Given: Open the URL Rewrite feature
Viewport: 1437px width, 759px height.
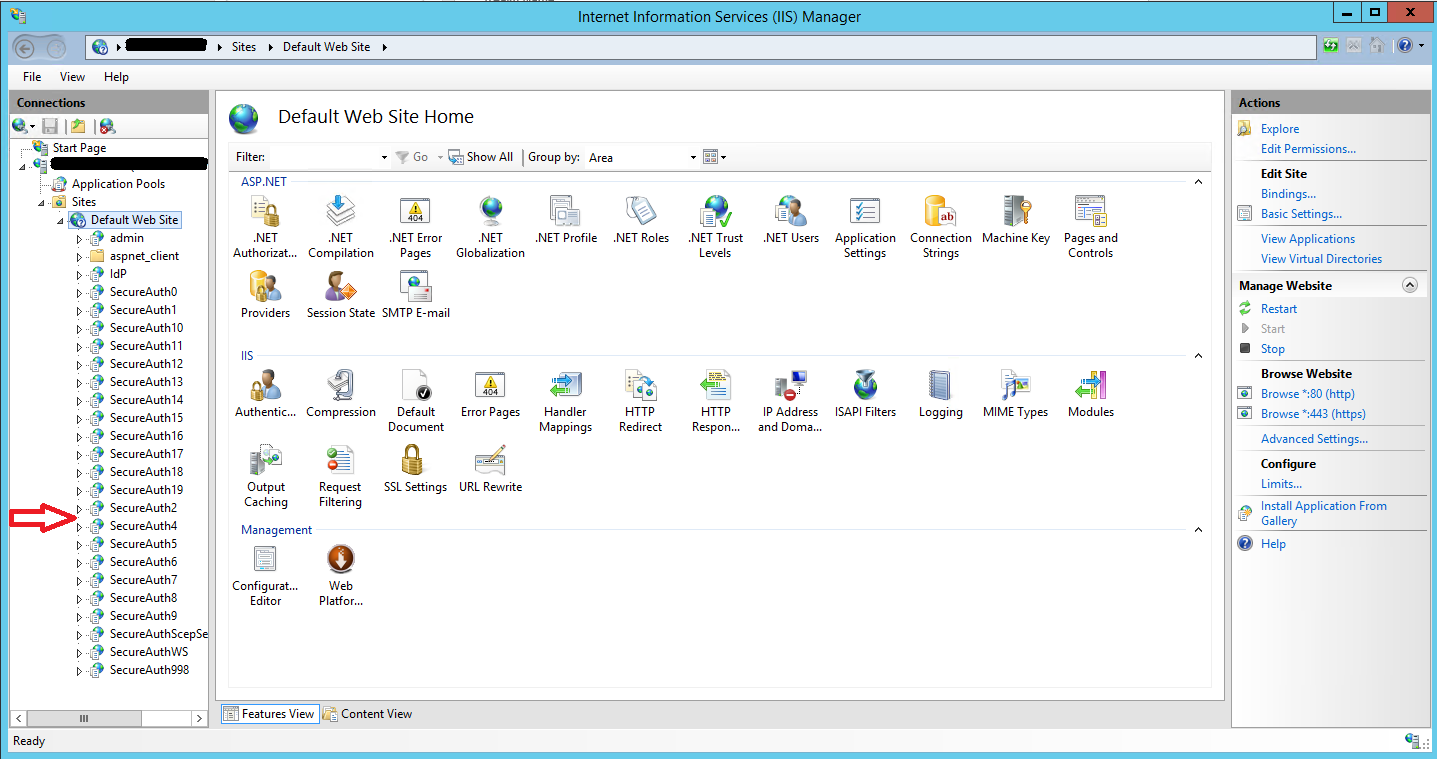Looking at the screenshot, I should pos(490,469).
